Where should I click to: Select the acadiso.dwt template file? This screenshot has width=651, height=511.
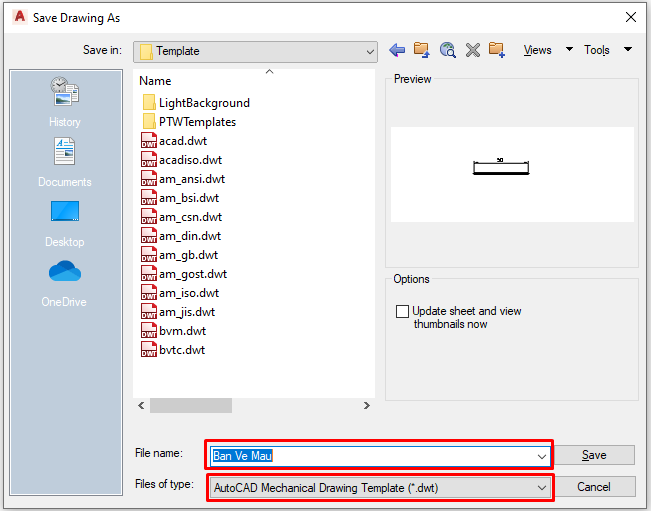coord(189,160)
